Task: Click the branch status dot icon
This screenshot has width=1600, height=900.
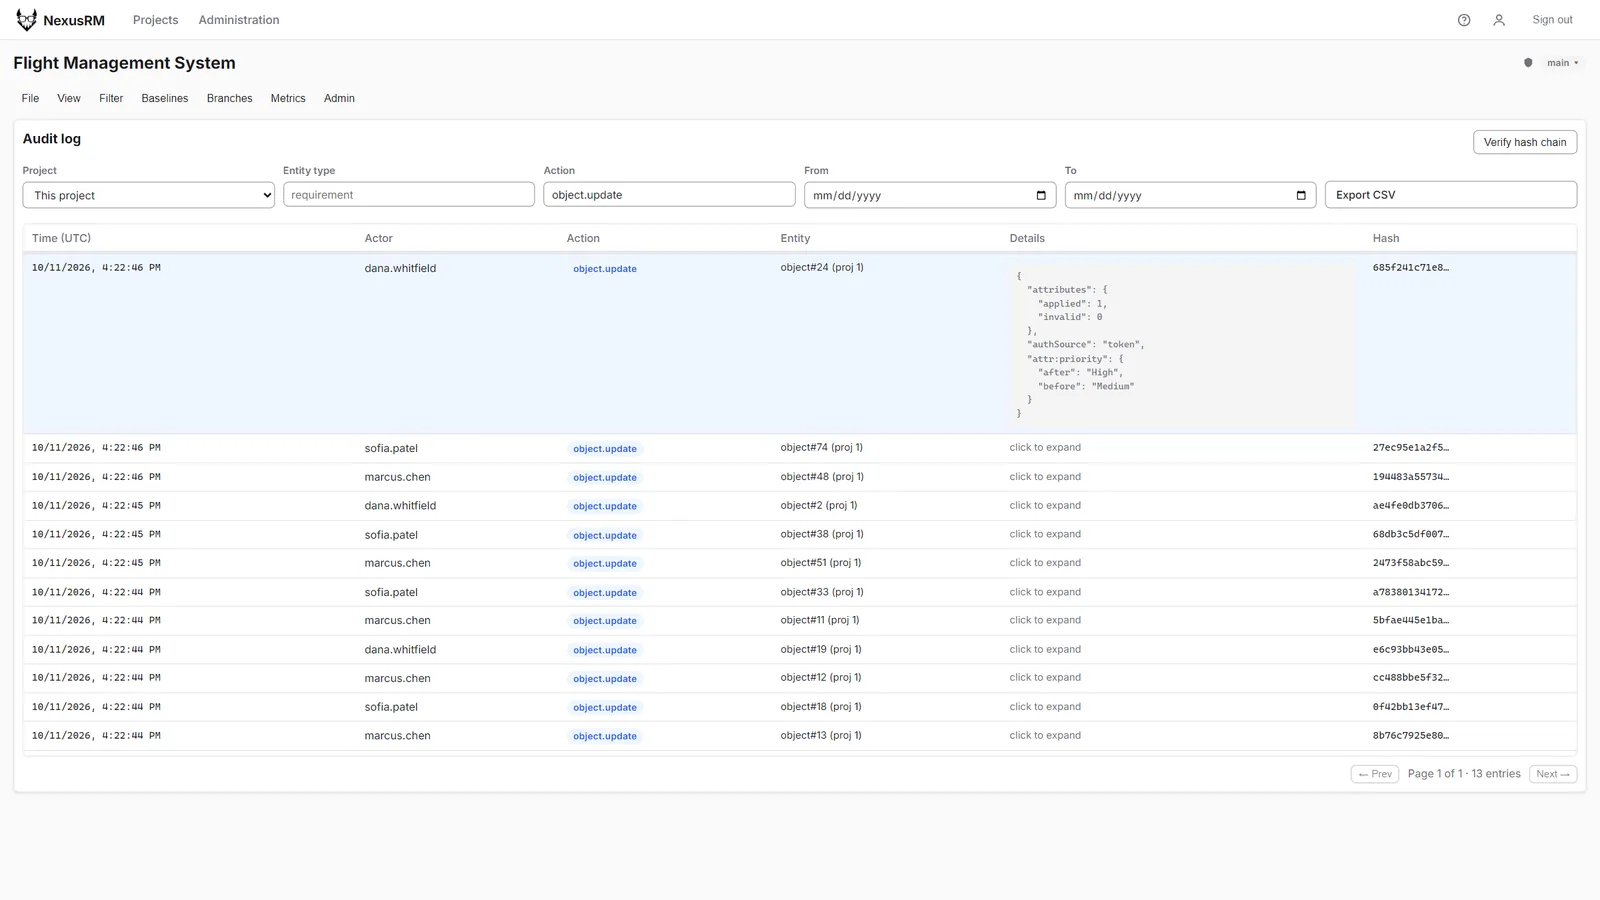Action: [1528, 63]
